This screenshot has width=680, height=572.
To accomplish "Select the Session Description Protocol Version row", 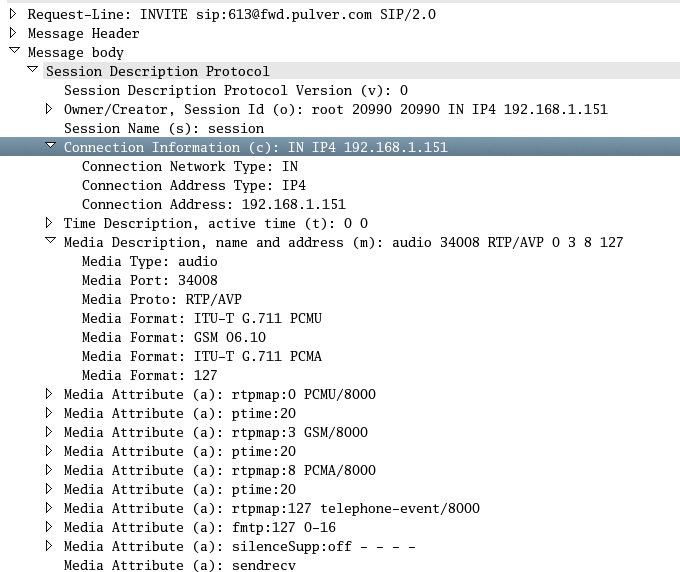I will [235, 90].
